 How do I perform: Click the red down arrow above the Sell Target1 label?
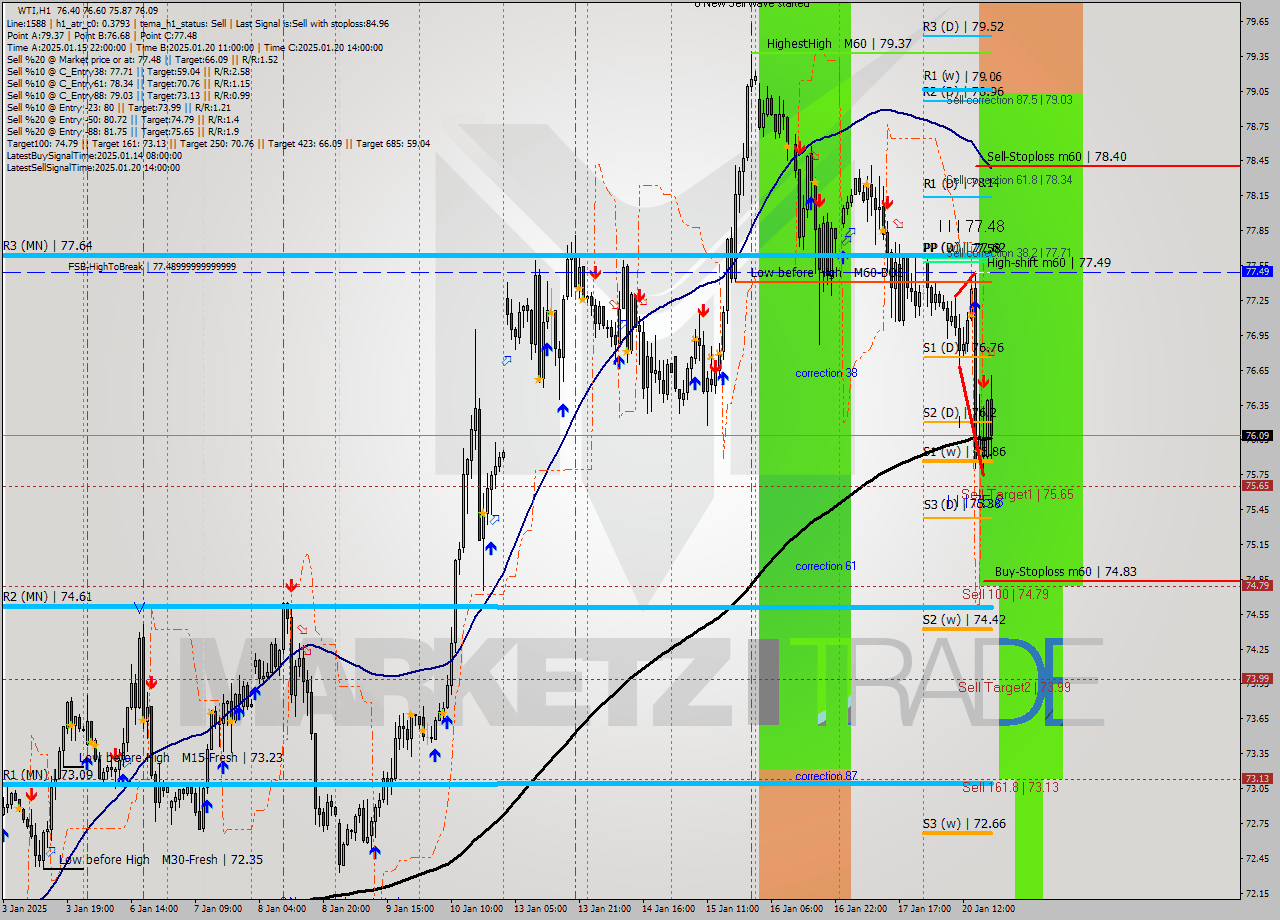984,381
